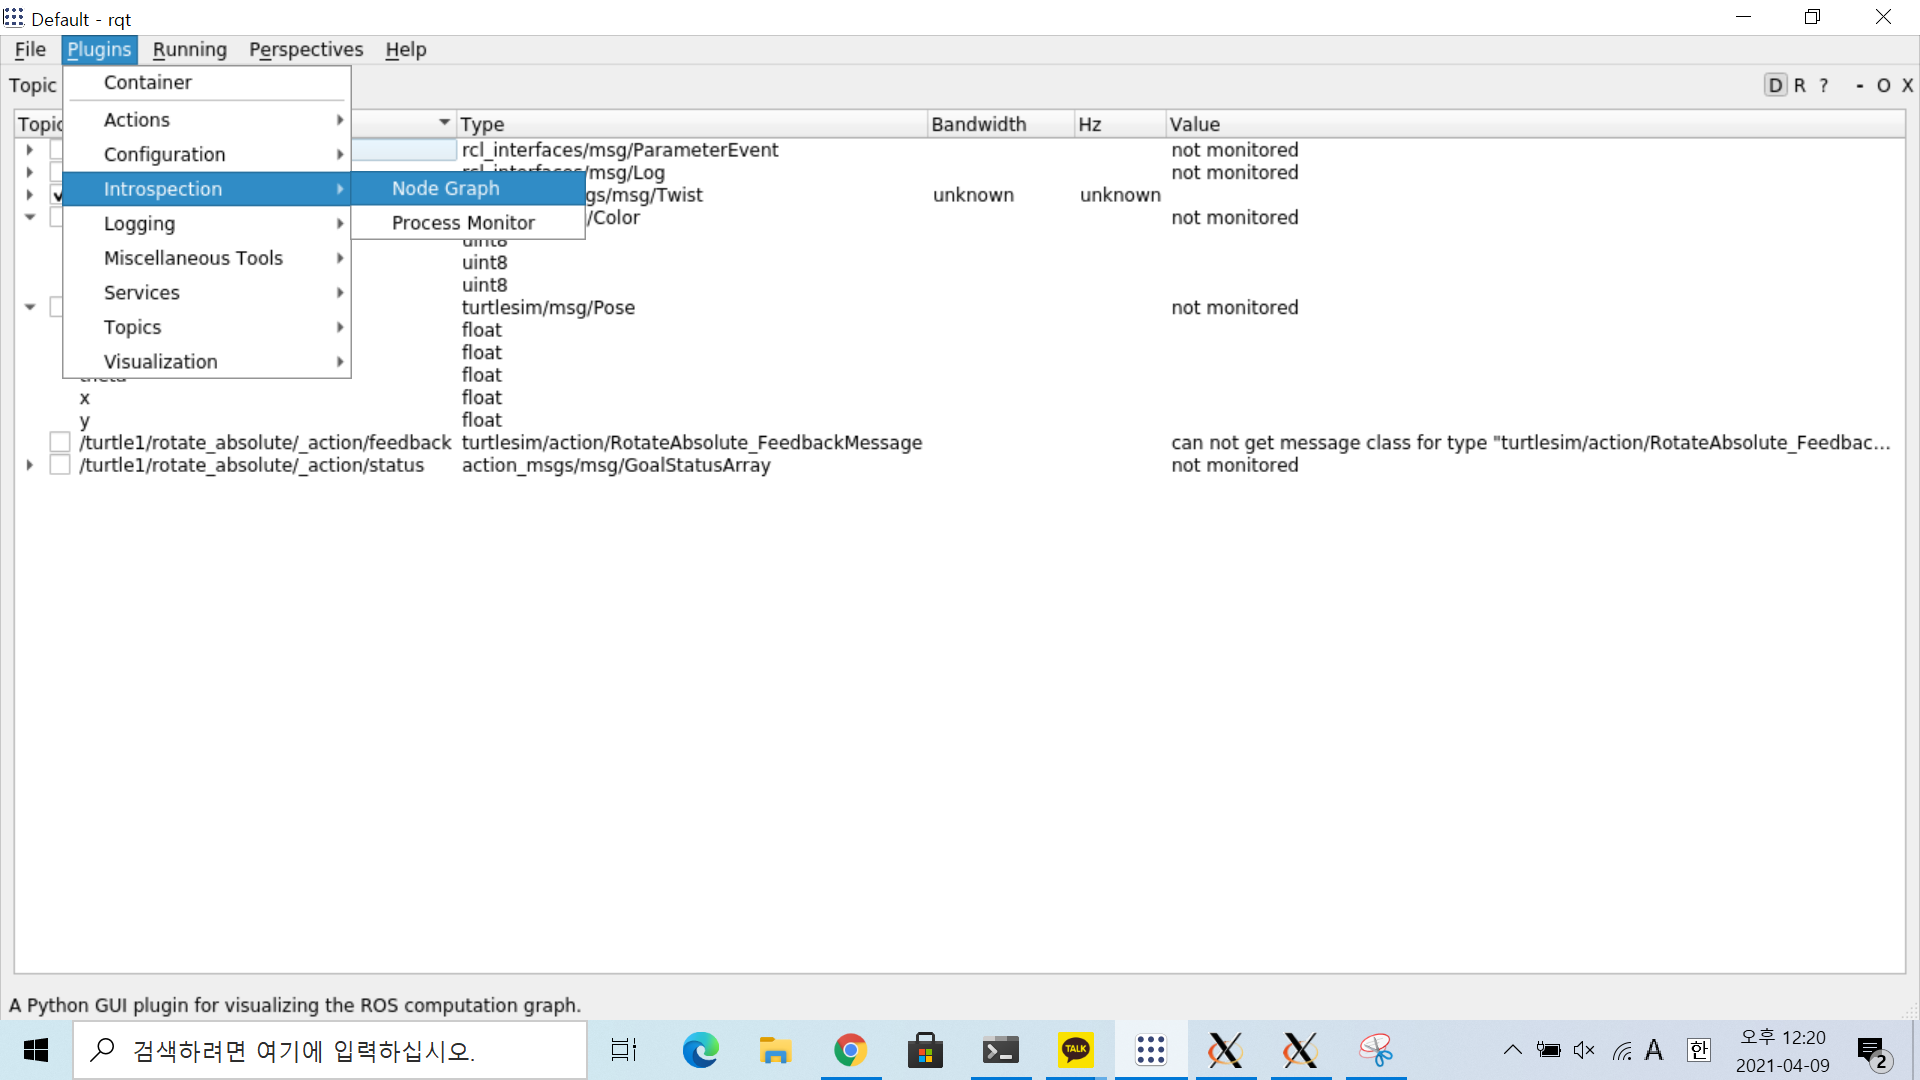Open the Chrome taskbar icon

pyautogui.click(x=850, y=1050)
